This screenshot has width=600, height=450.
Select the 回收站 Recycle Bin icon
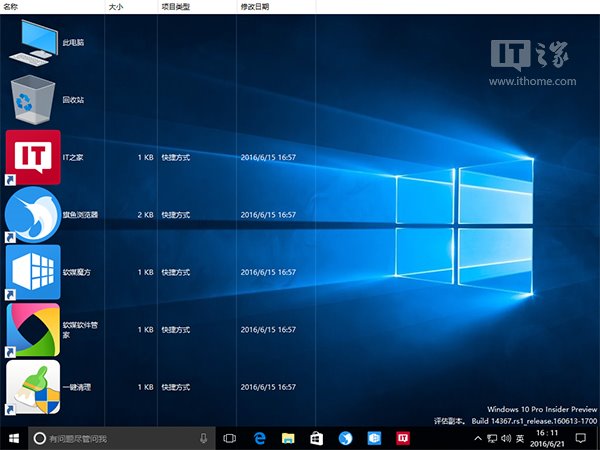coord(33,100)
